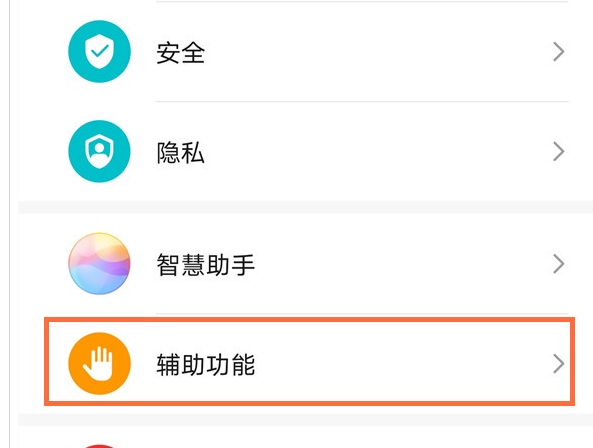Viewport: 593px width, 448px height.
Task: Expand 隐私 using its right chevron
Action: (559, 151)
